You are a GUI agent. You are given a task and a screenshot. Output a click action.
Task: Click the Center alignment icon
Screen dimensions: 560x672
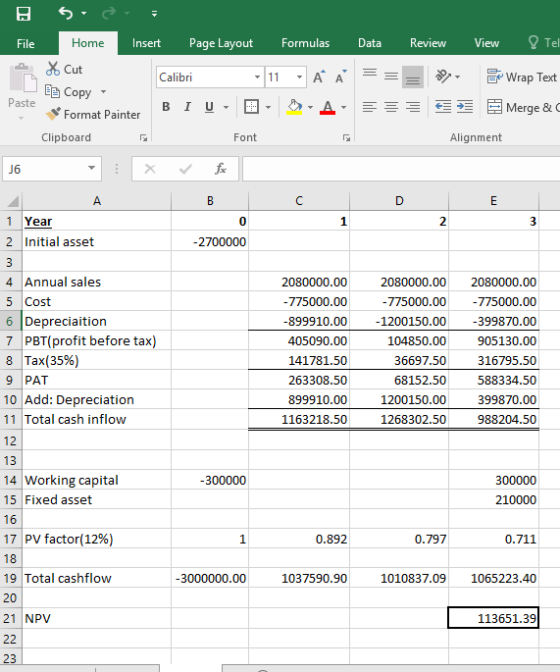(x=391, y=106)
